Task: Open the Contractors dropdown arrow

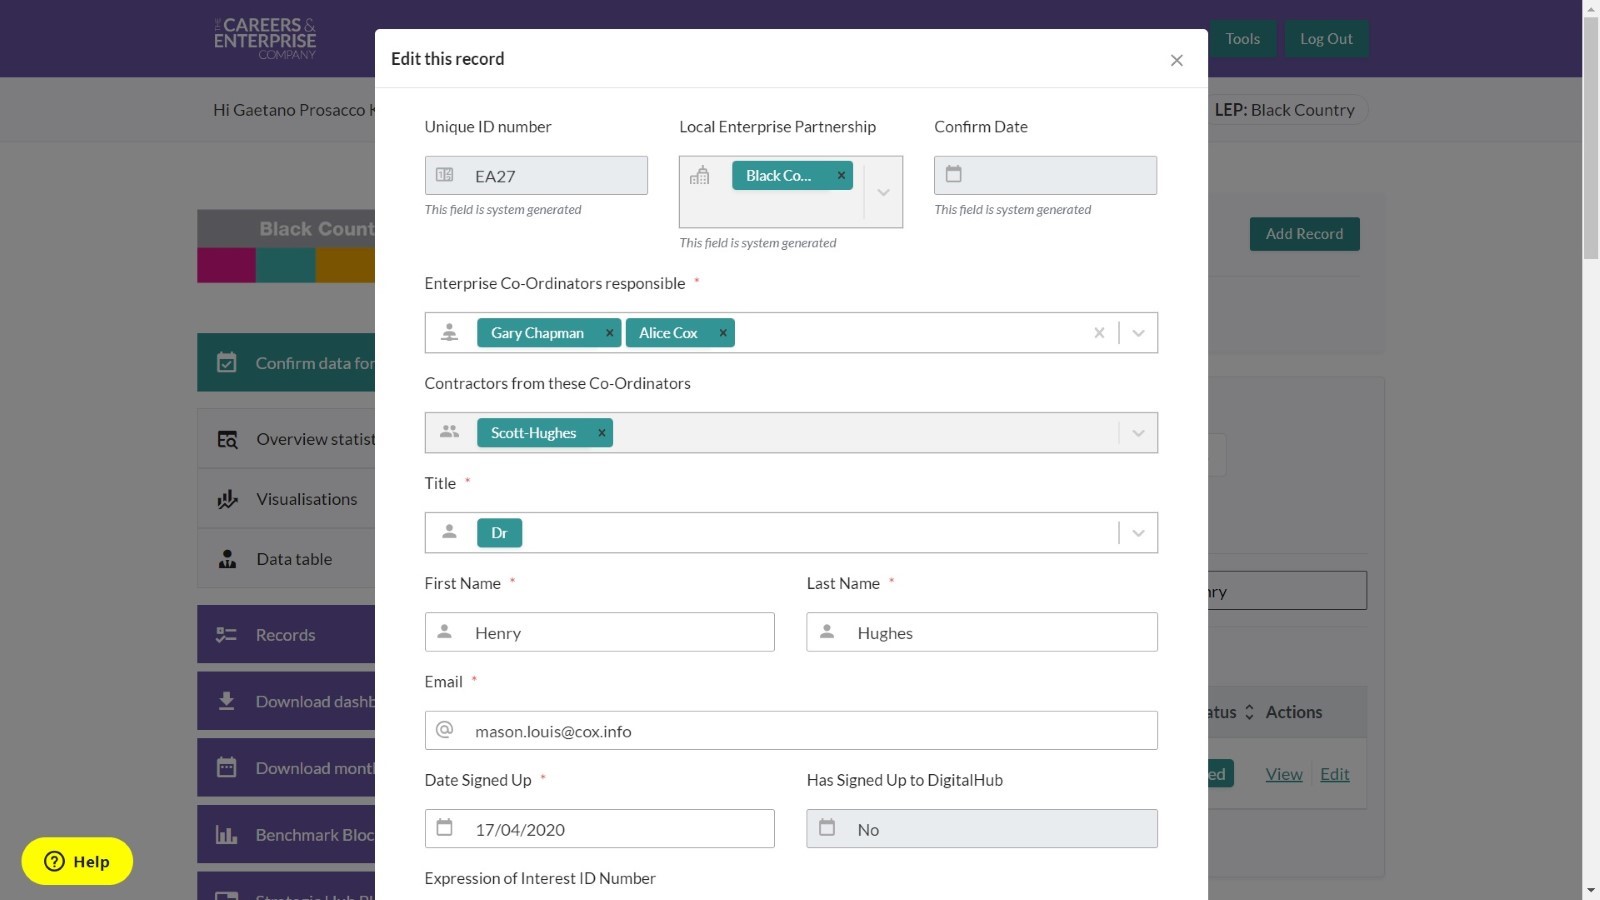Action: click(1138, 433)
